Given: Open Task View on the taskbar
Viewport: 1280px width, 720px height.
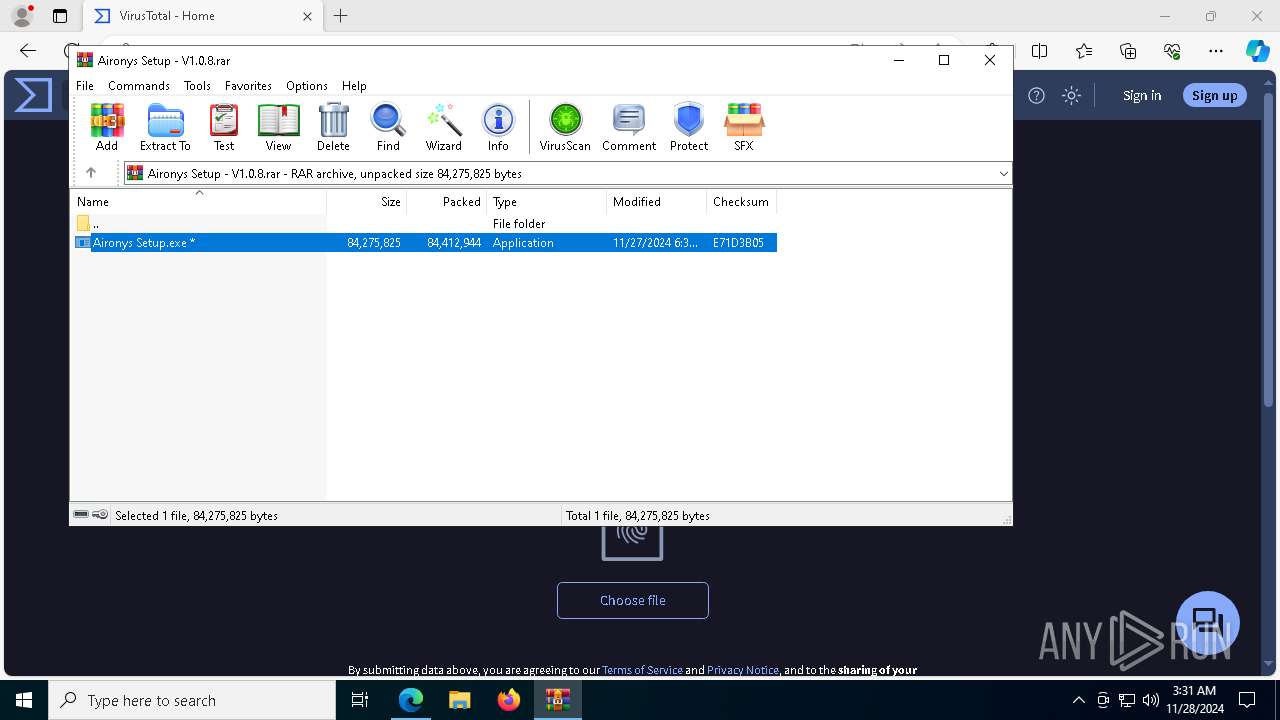Looking at the screenshot, I should tap(361, 700).
